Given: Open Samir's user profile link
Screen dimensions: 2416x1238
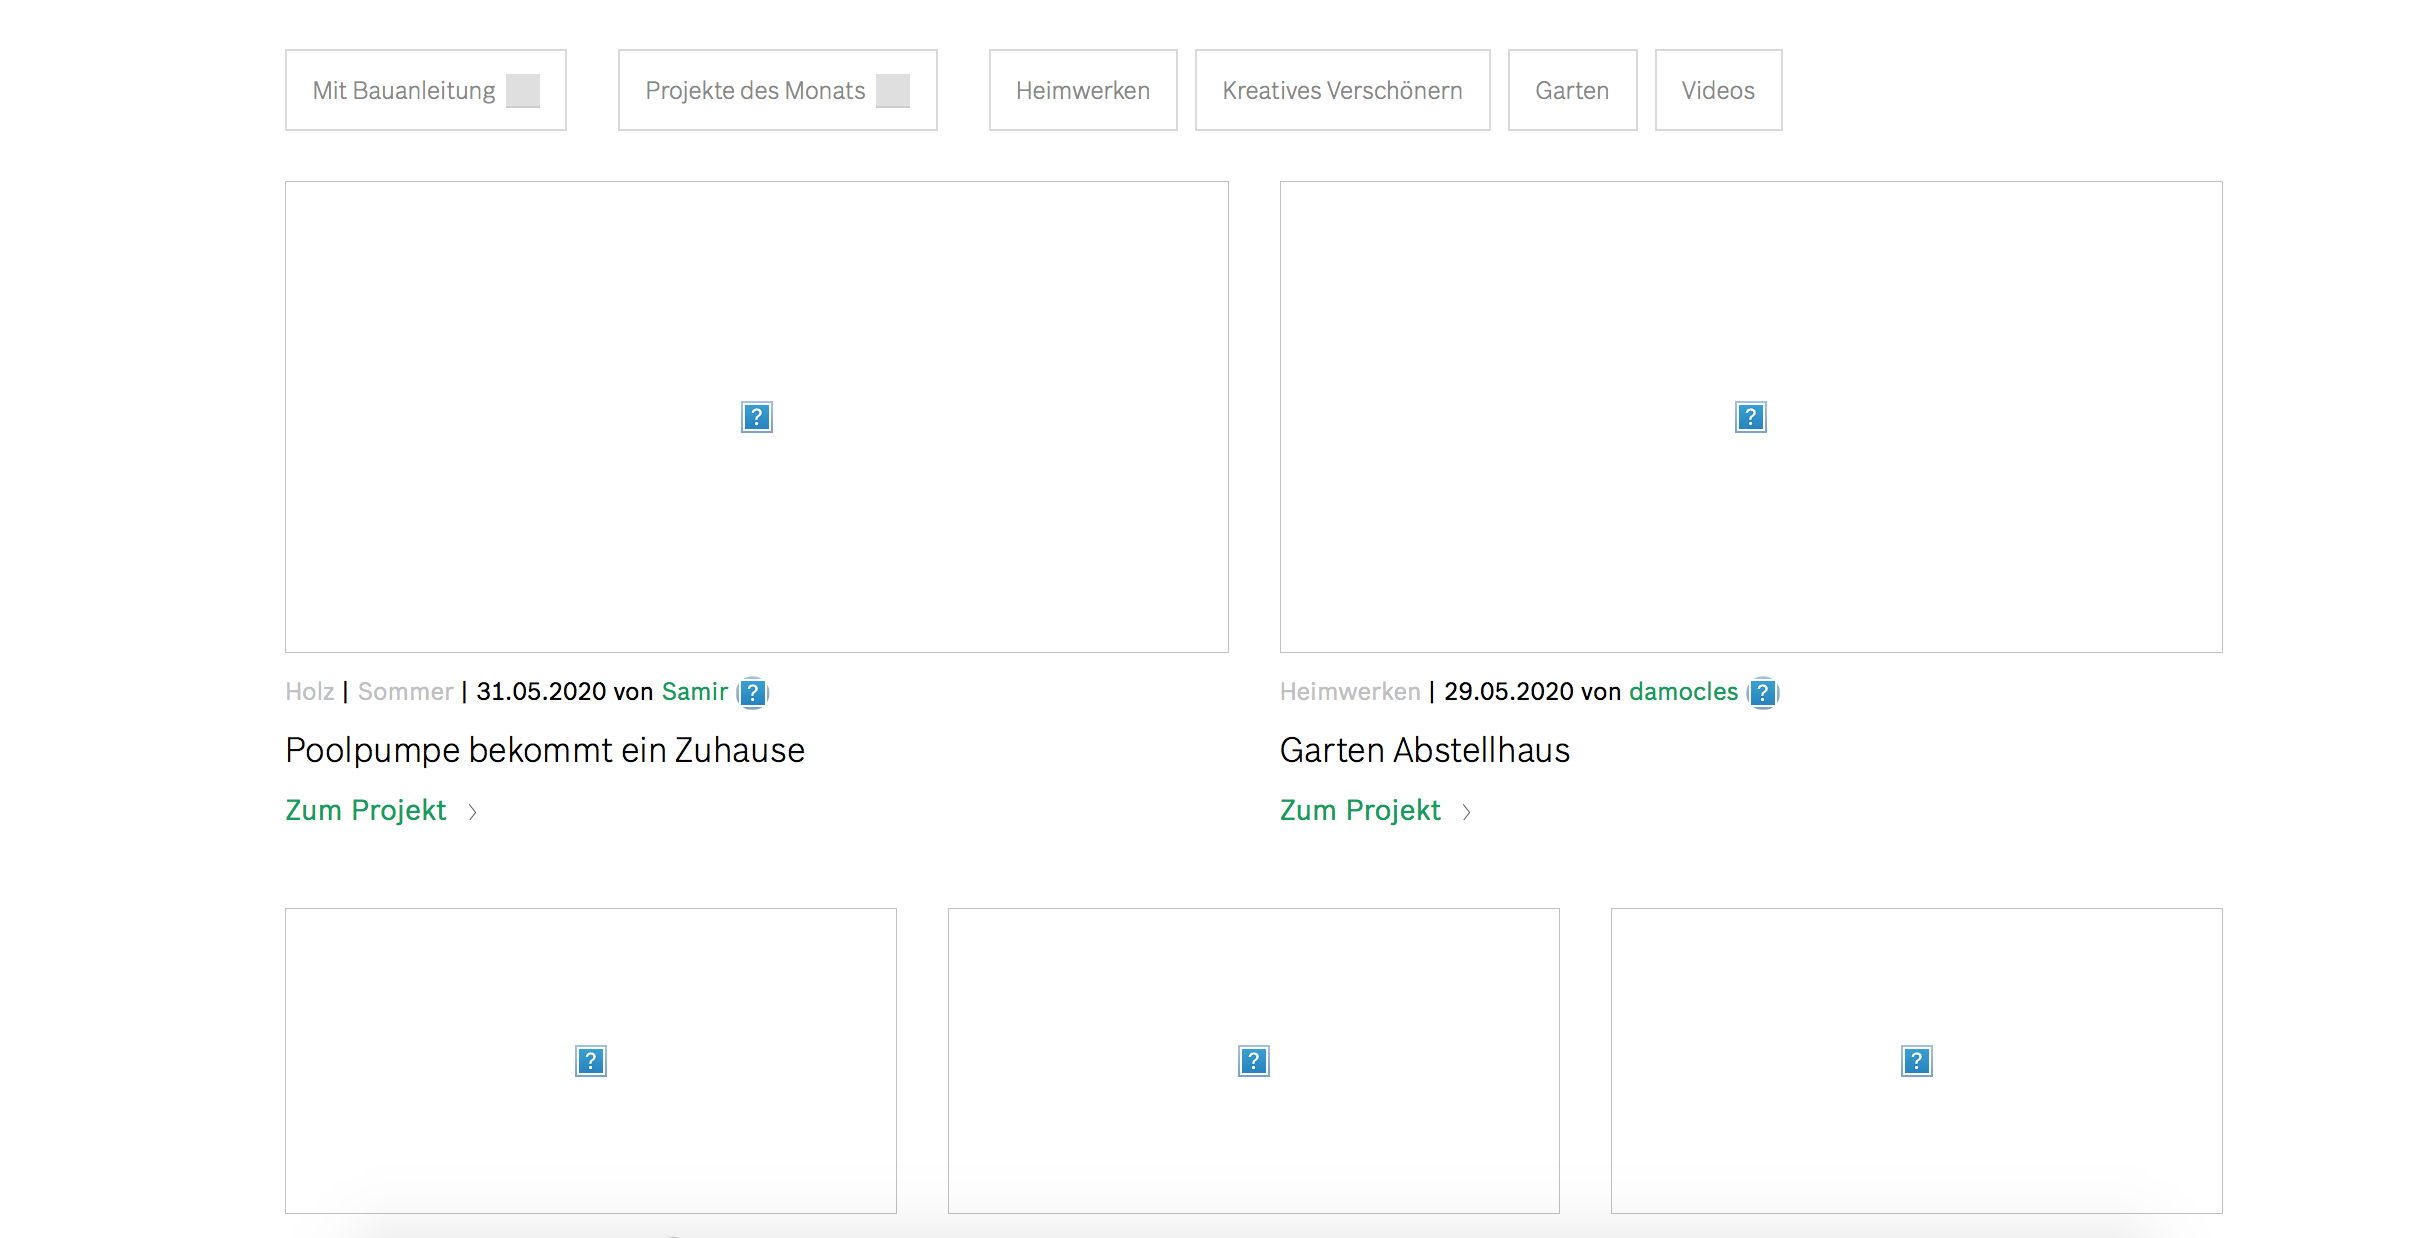Looking at the screenshot, I should [694, 692].
